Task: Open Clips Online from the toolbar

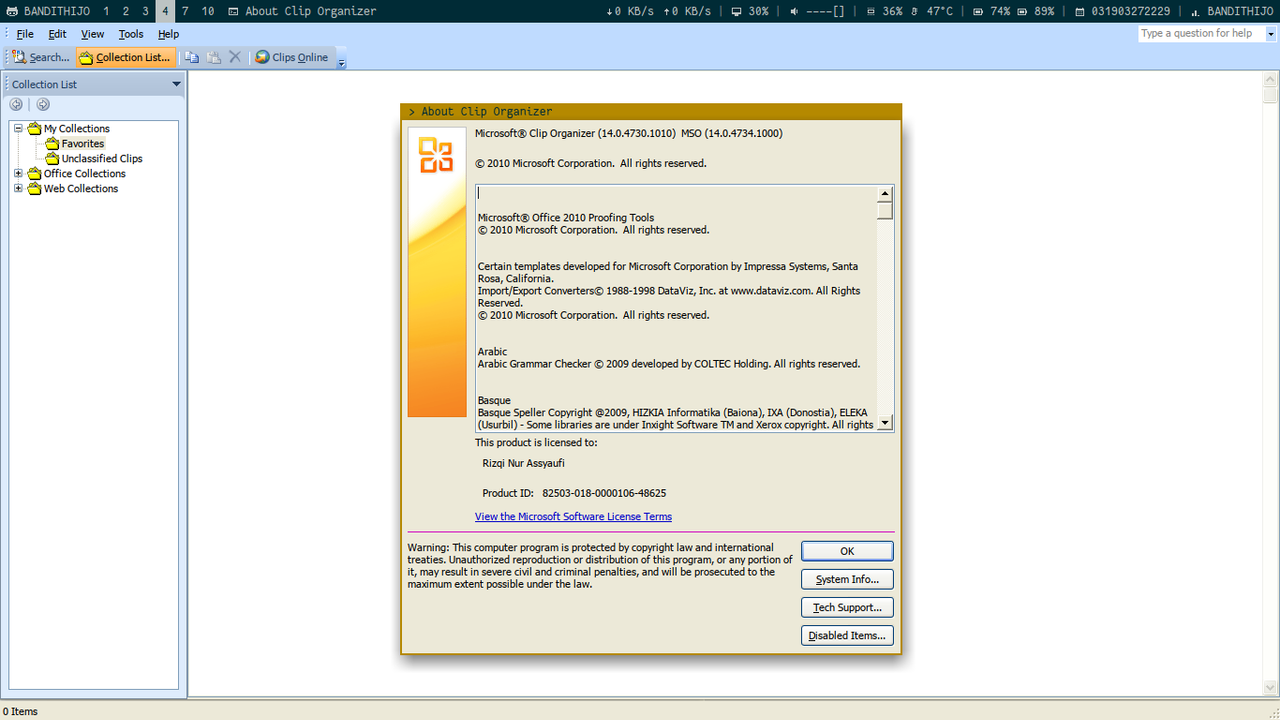Action: pyautogui.click(x=291, y=57)
